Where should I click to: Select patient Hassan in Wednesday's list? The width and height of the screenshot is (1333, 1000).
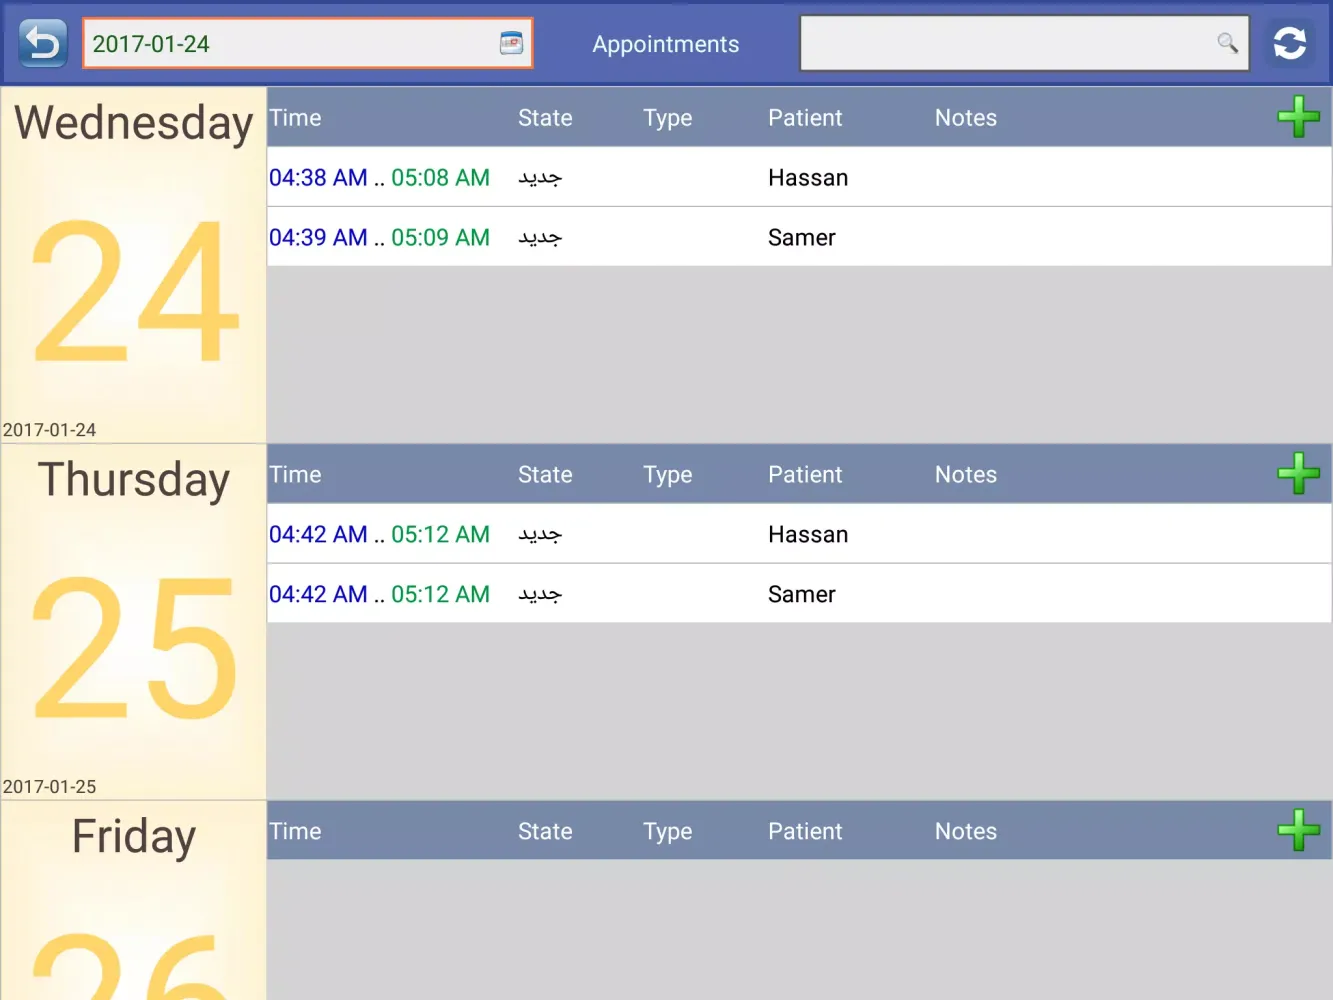click(808, 178)
